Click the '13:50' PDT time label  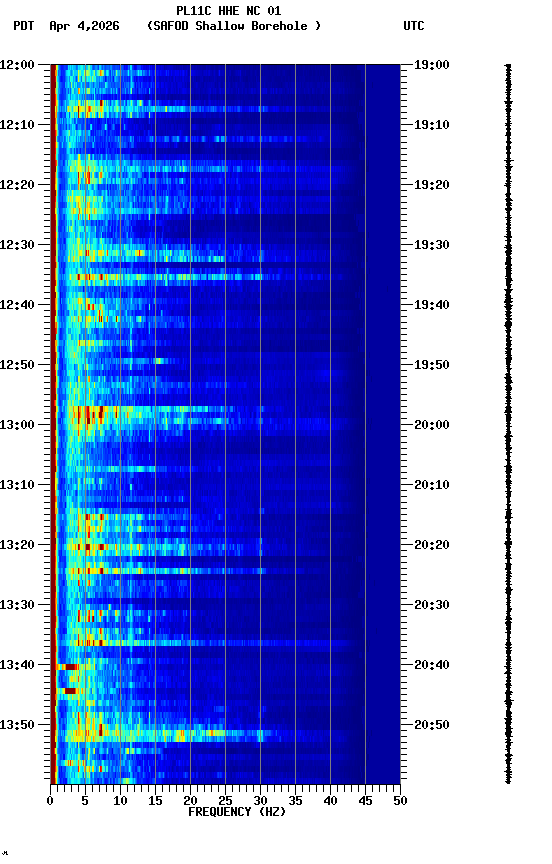17,726
